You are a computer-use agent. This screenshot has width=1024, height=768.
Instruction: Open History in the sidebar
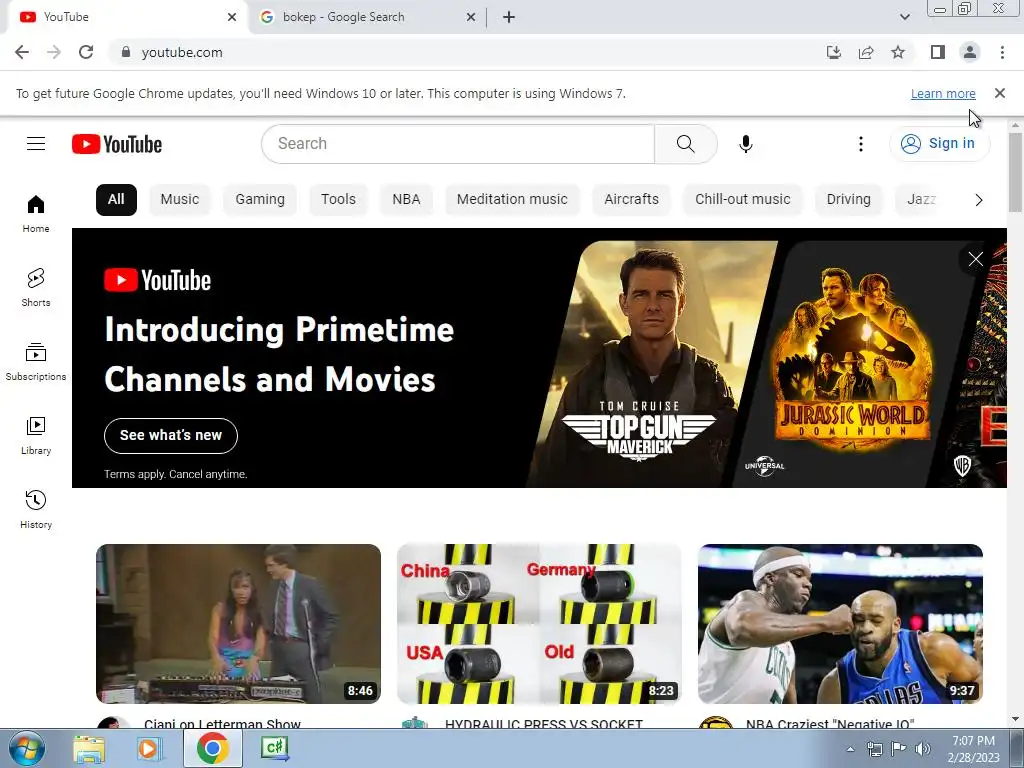36,509
